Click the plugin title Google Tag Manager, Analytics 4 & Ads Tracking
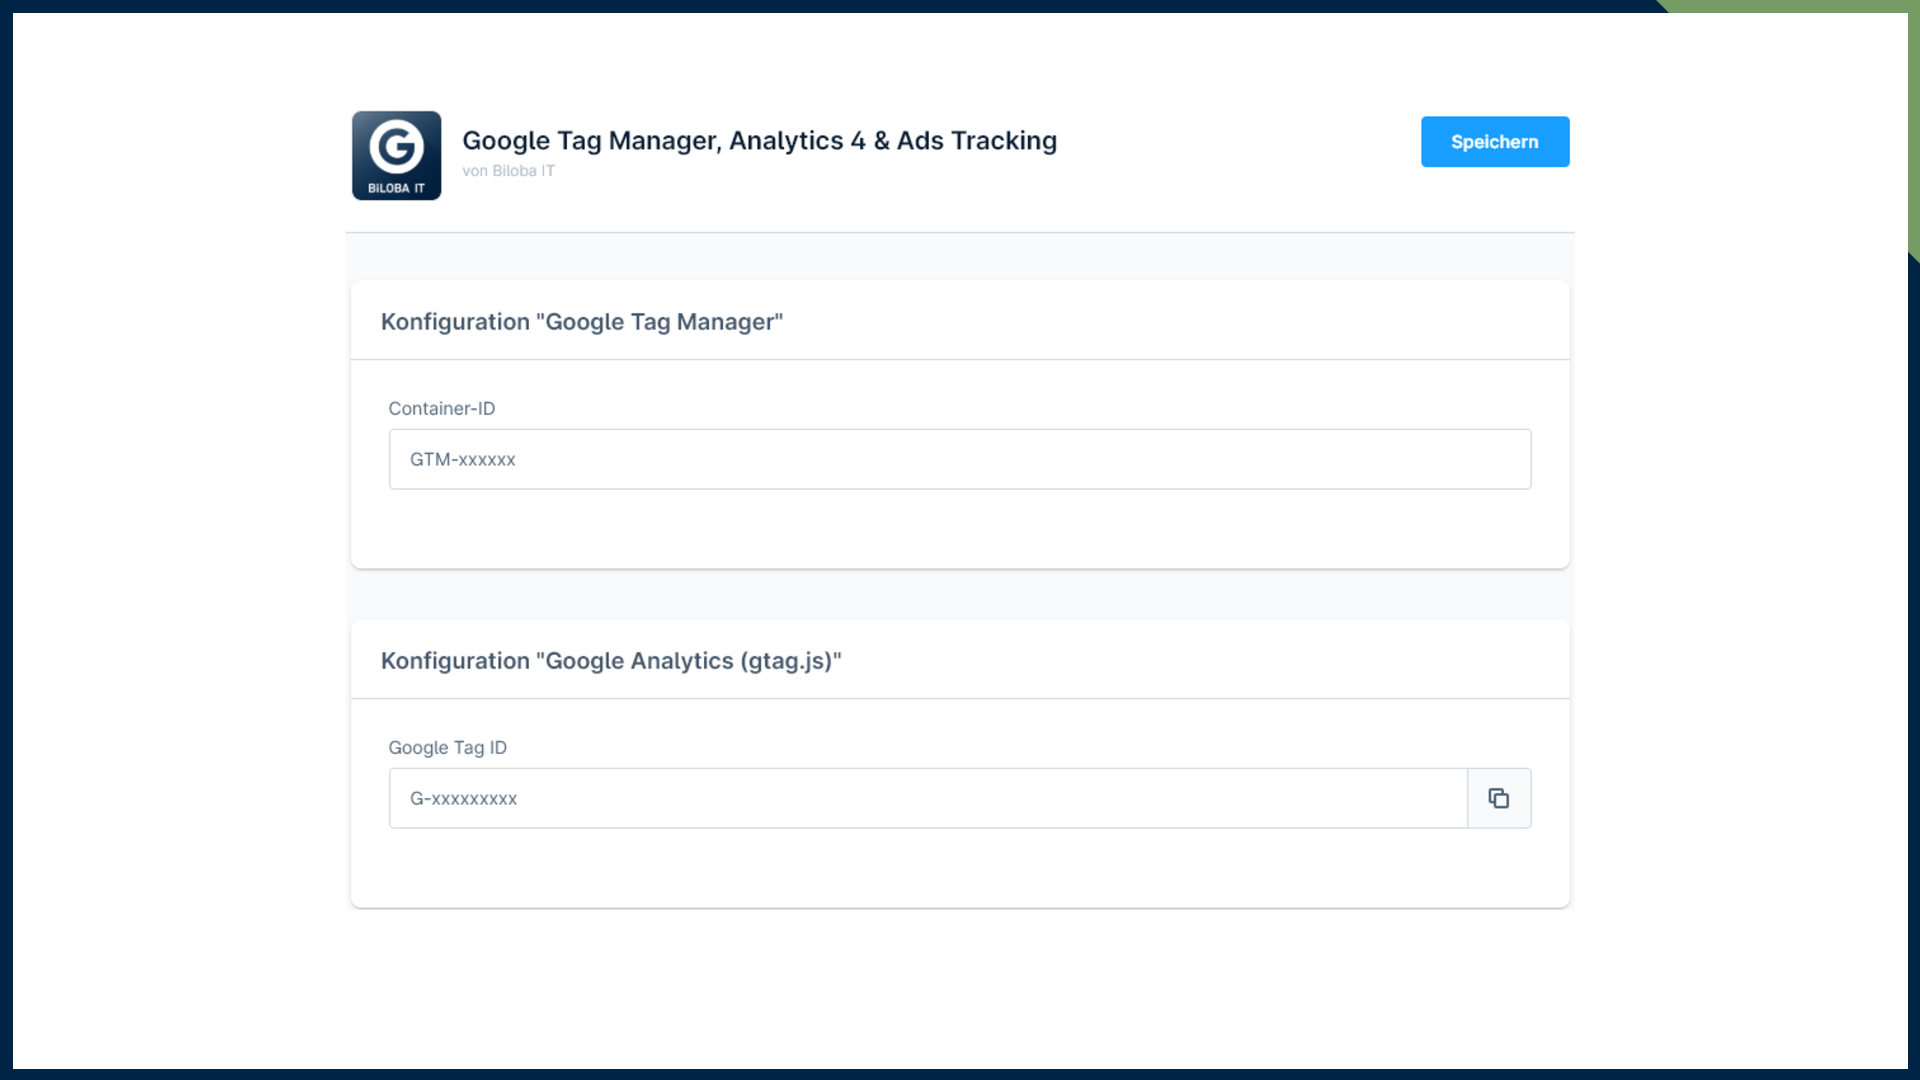Image resolution: width=1920 pixels, height=1080 pixels. [759, 141]
